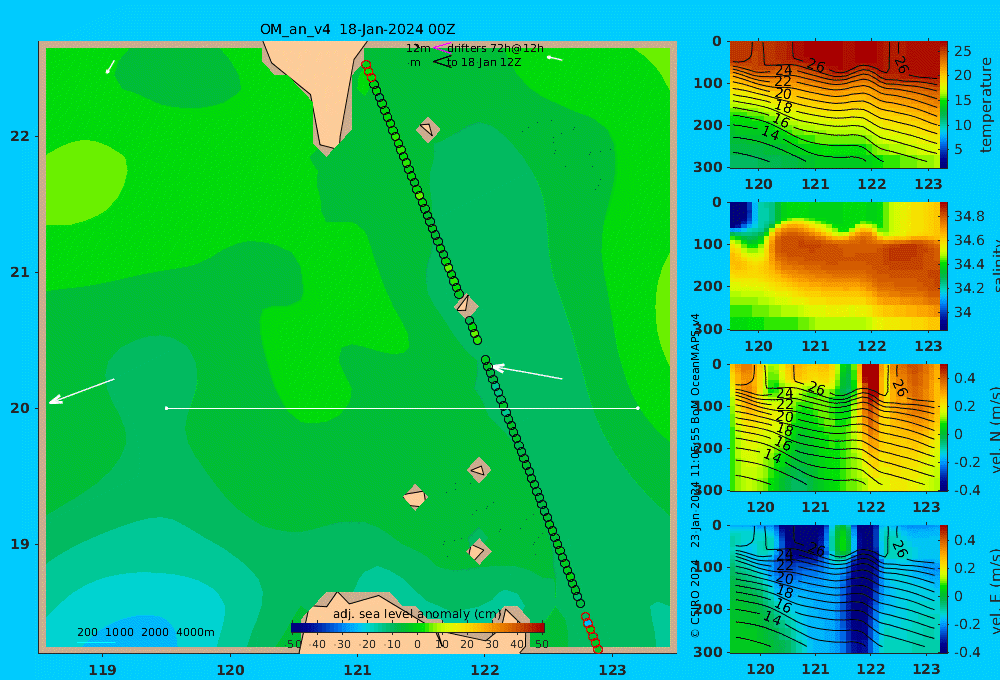This screenshot has width=1000, height=680.
Task: Click the vel. N color bar
Action: (x=944, y=427)
